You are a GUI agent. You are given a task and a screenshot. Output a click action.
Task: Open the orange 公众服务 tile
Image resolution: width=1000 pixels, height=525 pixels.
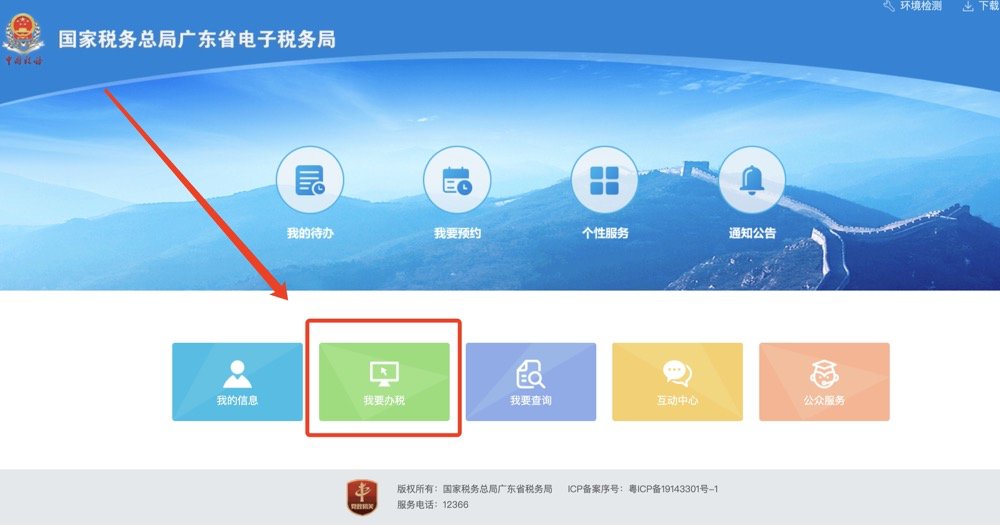824,381
